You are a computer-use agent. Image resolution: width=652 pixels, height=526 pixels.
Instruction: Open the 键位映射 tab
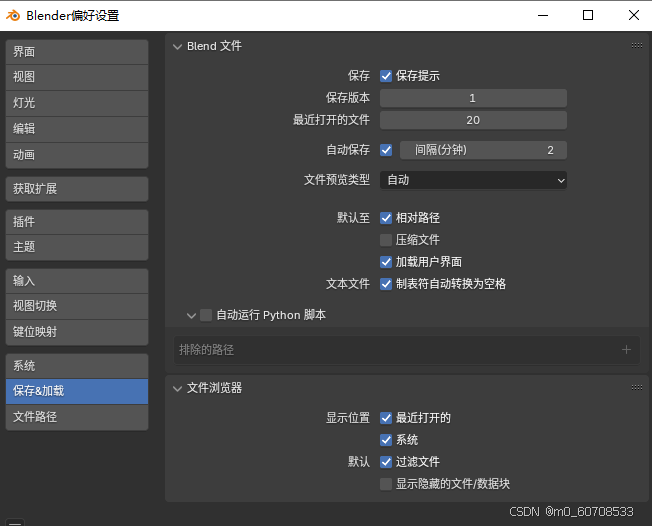coord(77,332)
